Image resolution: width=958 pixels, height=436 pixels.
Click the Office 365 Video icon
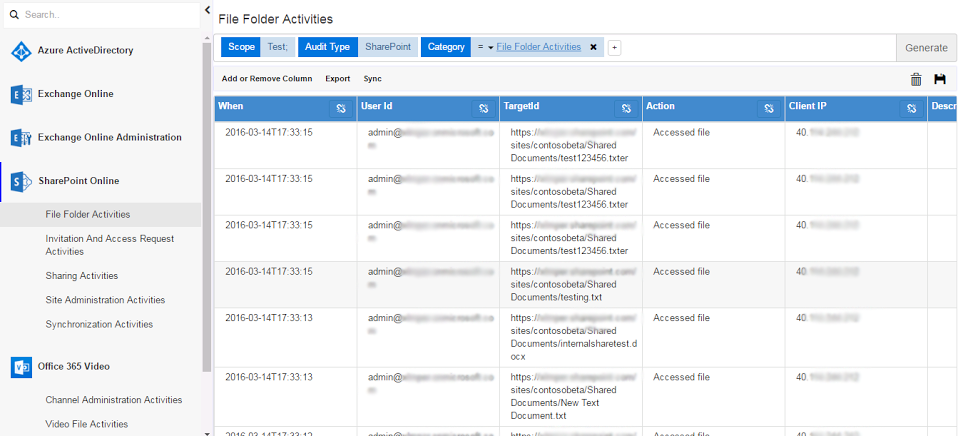(21, 367)
